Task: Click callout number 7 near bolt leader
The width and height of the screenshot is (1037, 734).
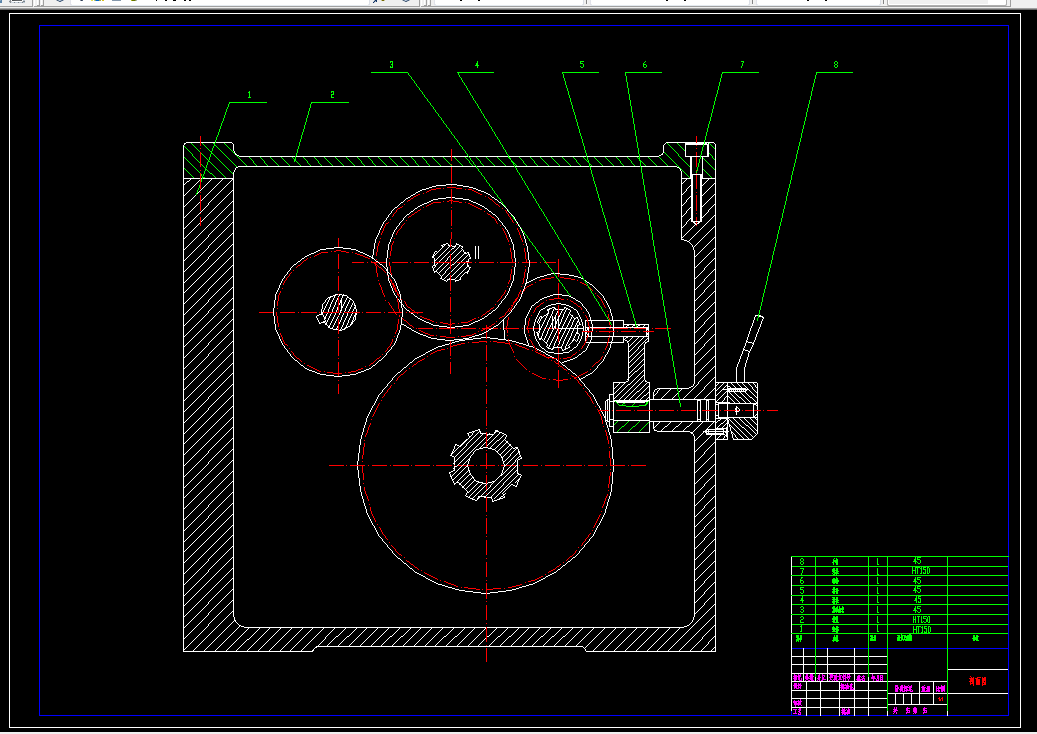Action: [742, 65]
